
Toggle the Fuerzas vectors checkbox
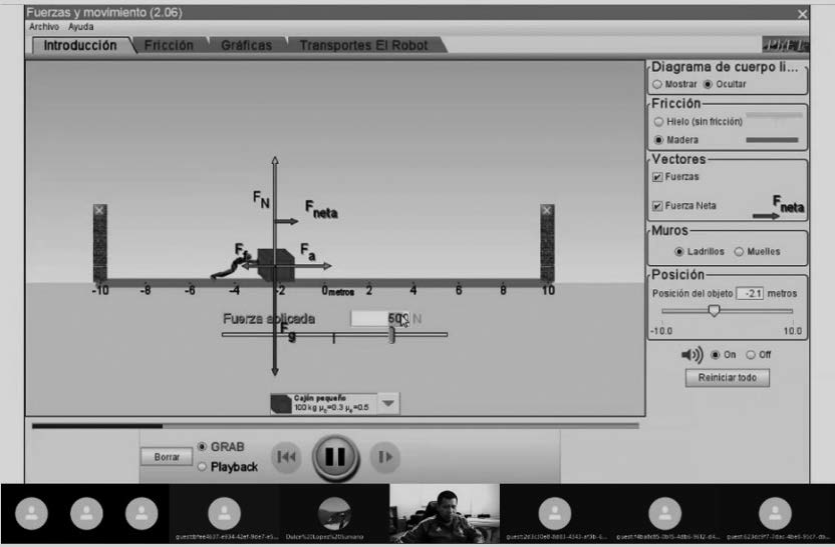tap(657, 177)
